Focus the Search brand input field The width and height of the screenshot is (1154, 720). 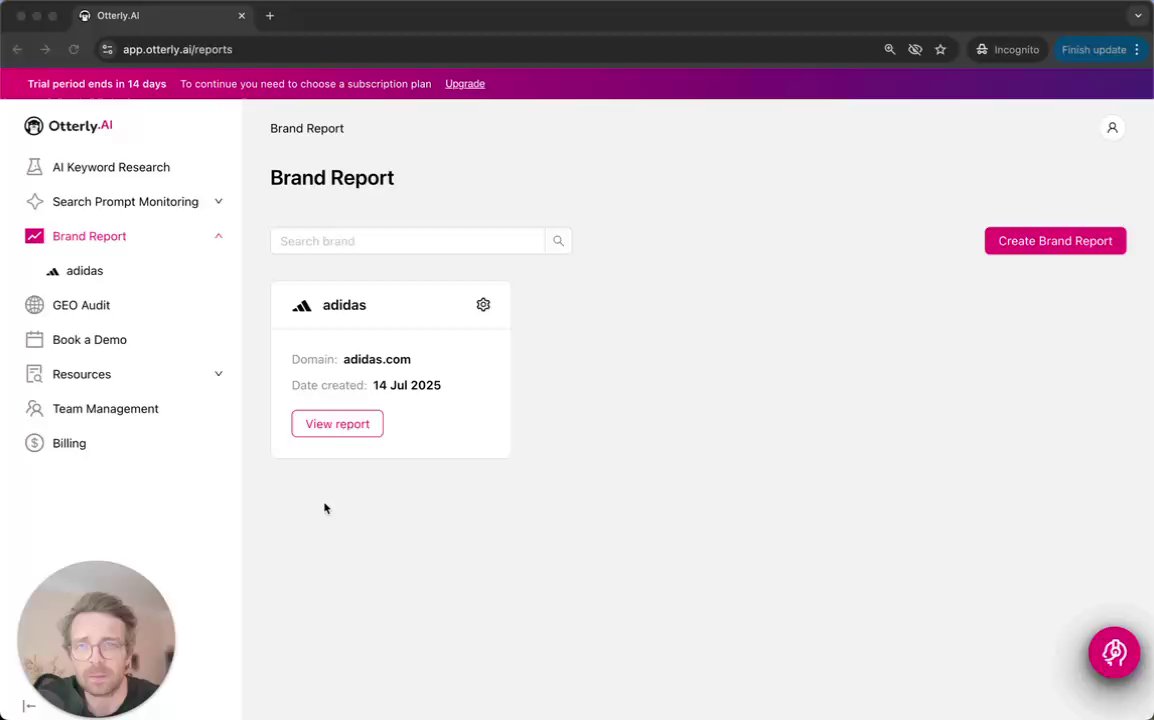(x=408, y=241)
